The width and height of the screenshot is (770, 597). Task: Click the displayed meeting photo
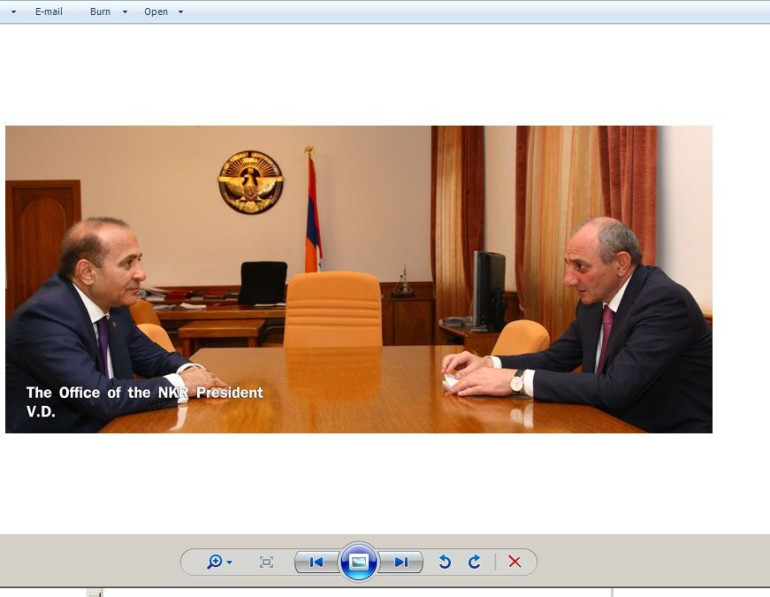(x=358, y=279)
